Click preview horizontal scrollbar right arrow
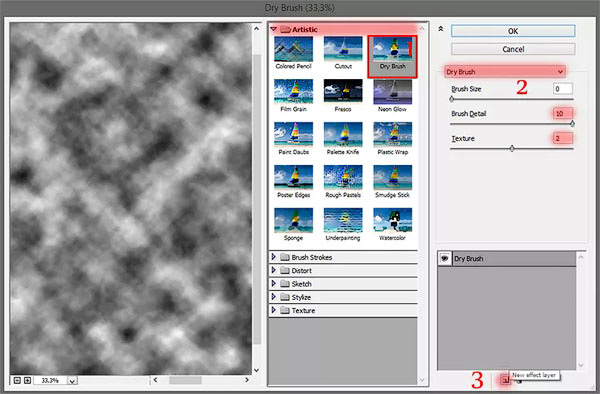Viewport: 600px width, 394px height. pyautogui.click(x=247, y=380)
